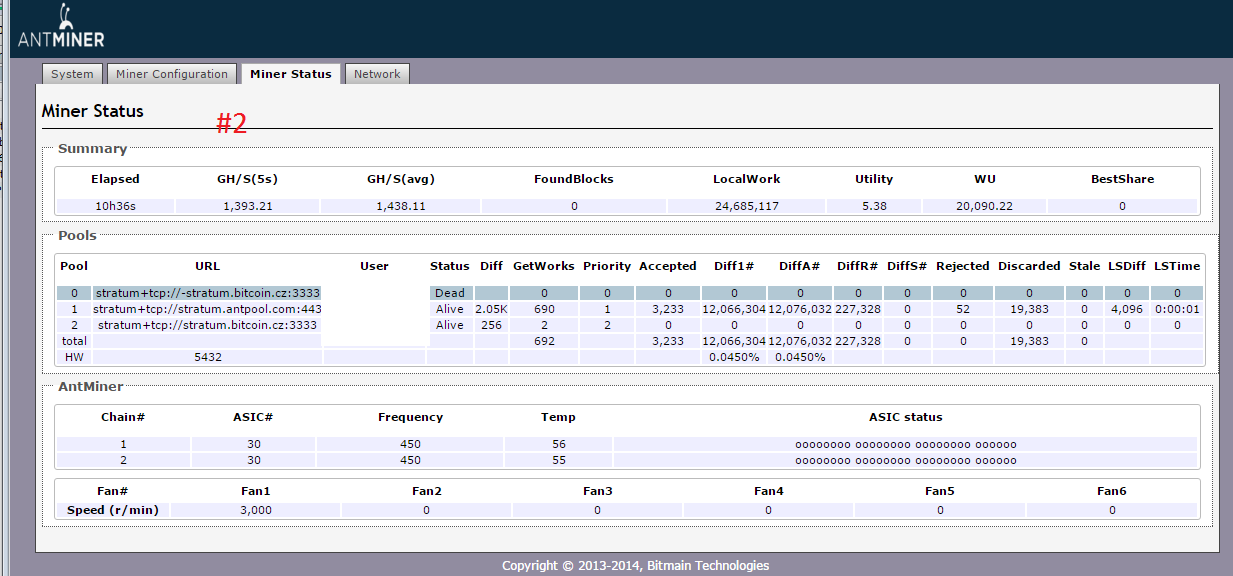Click chain 2 temperature 55
Viewport: 1233px width, 576px height.
pos(558,460)
